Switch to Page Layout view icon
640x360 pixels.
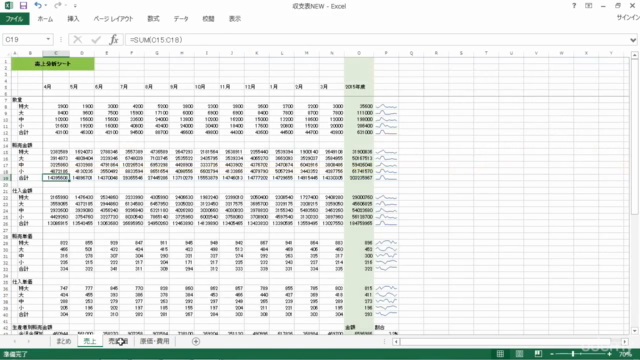click(519, 354)
